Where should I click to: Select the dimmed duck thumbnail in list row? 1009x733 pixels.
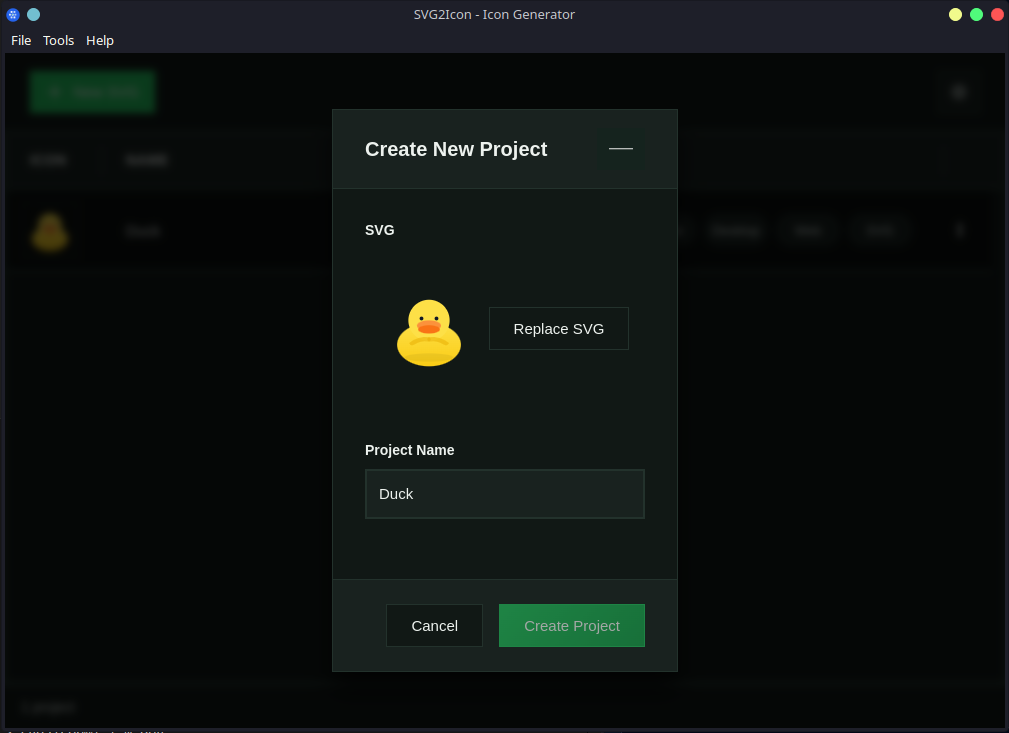click(x=49, y=231)
